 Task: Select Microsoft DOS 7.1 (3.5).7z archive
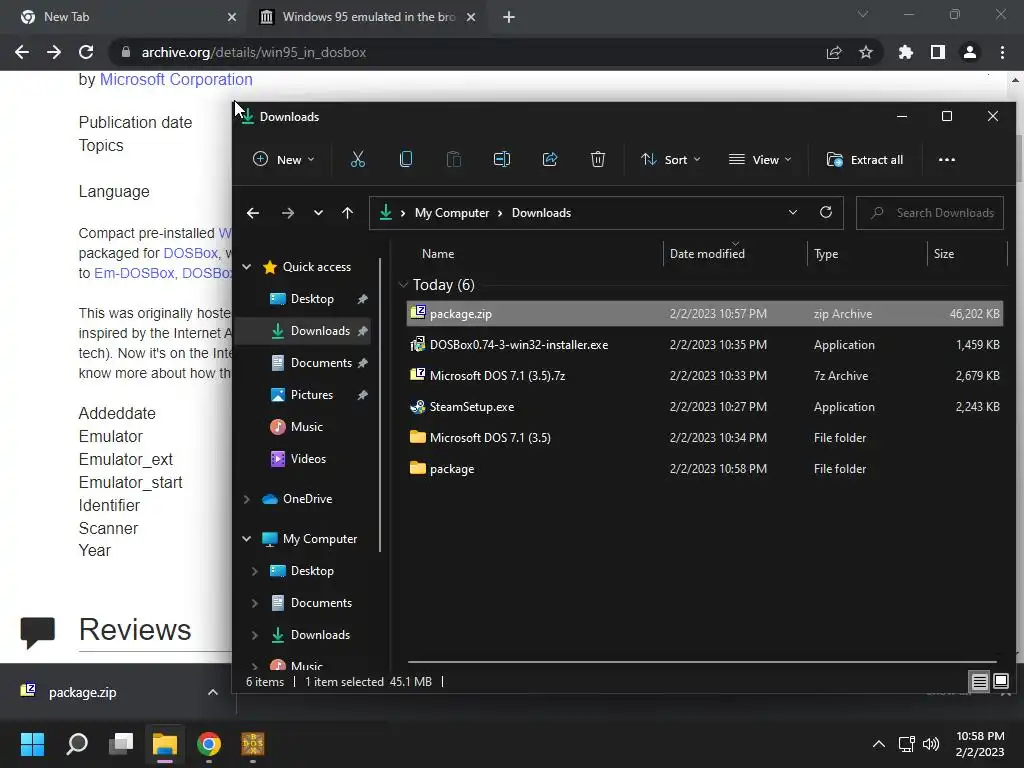coord(705,376)
